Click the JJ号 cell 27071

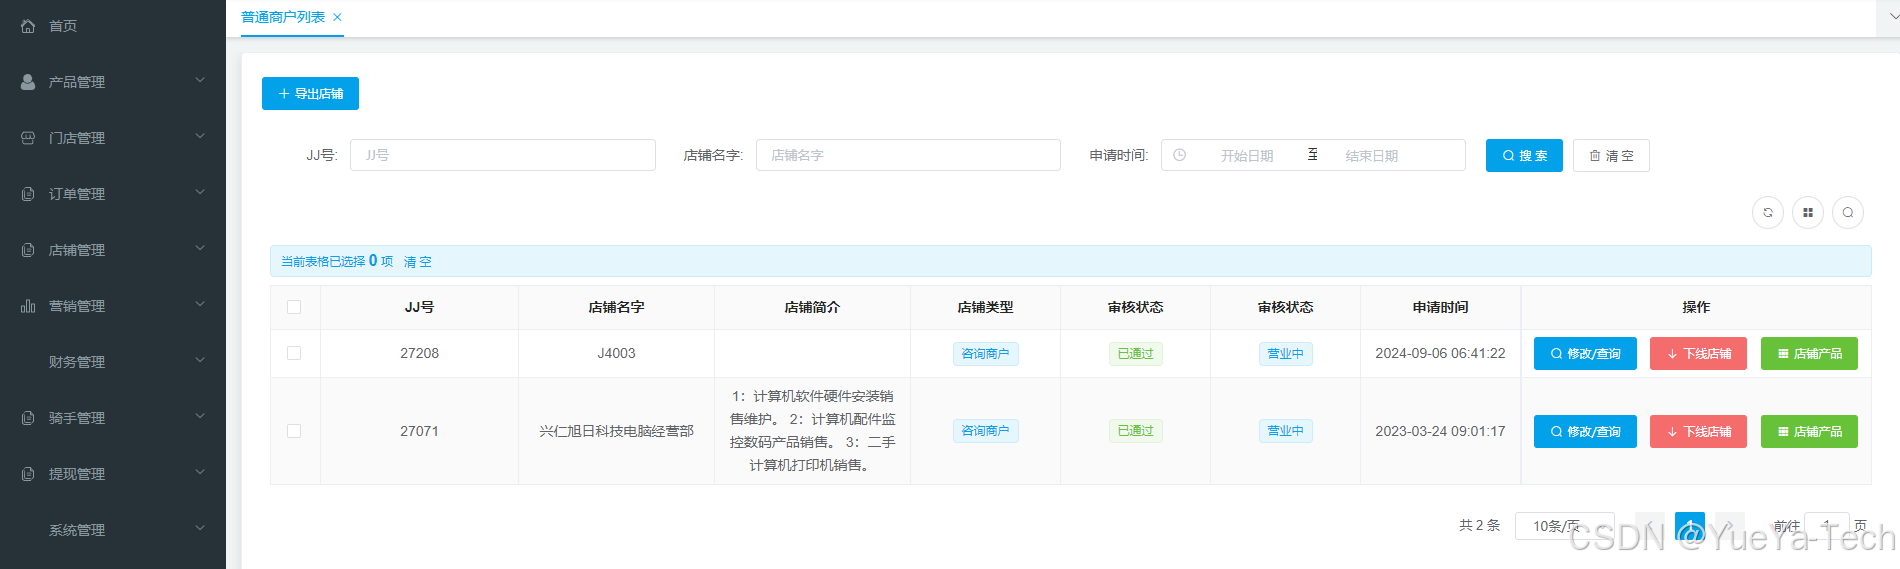(419, 431)
